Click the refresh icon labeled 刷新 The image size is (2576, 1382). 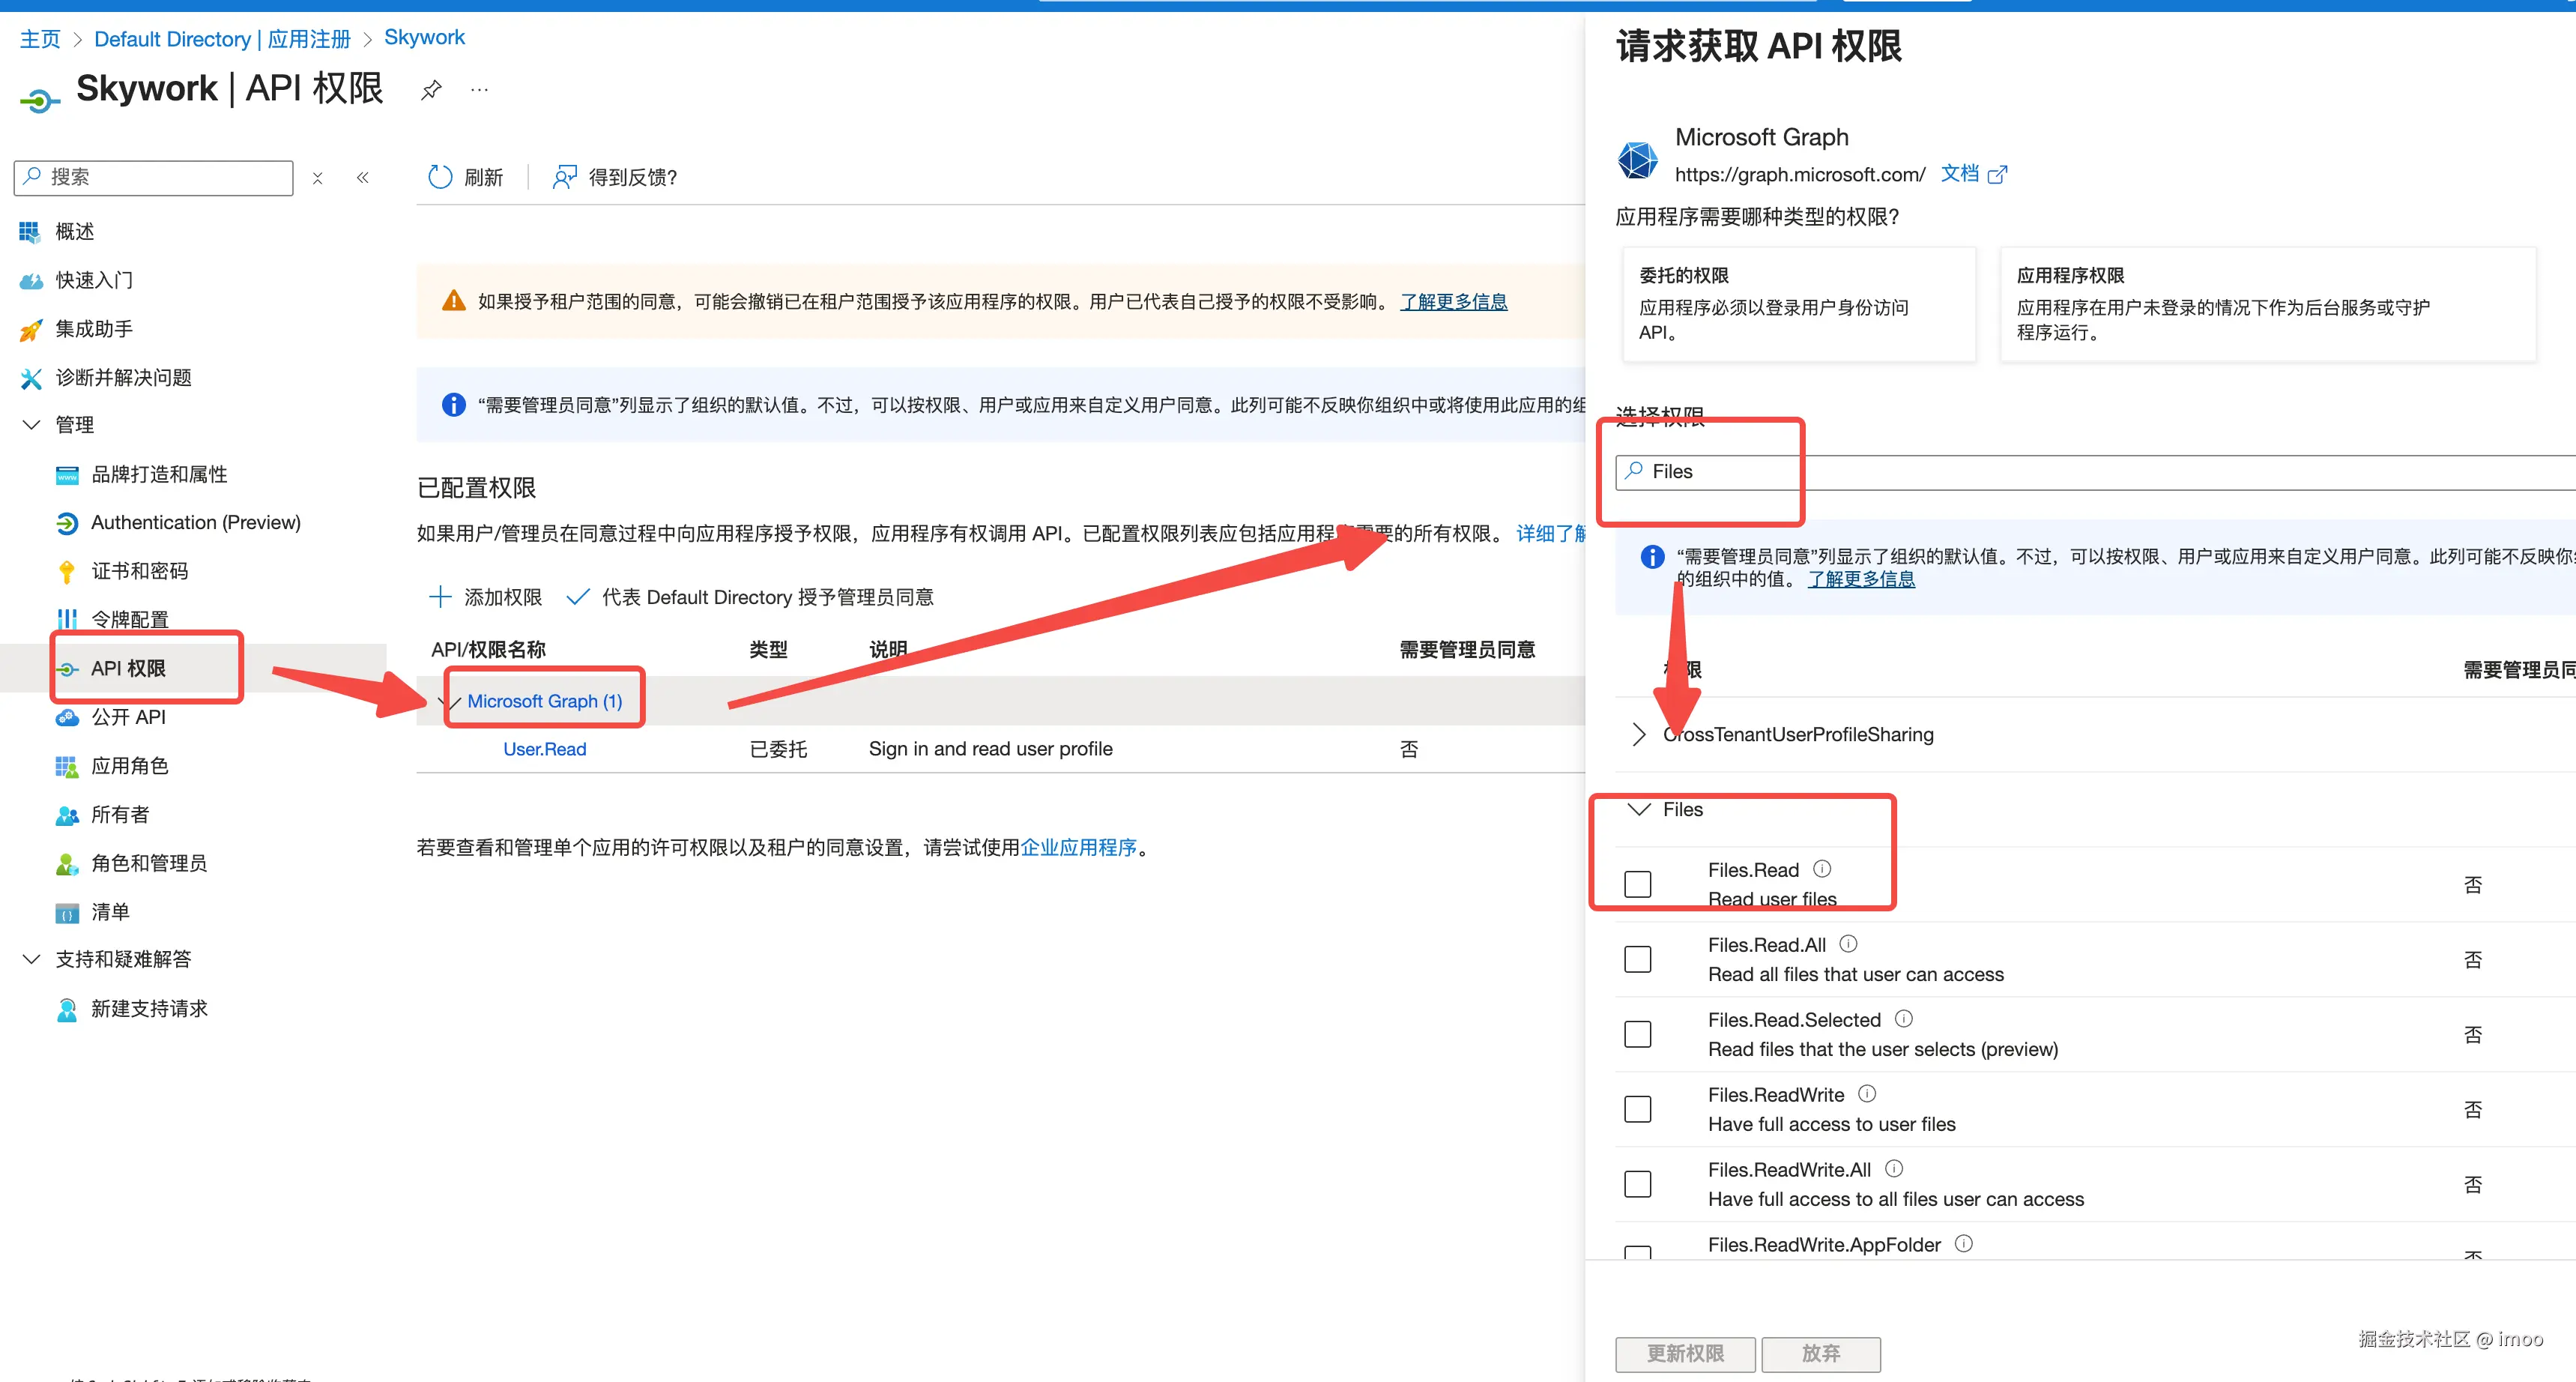(440, 177)
